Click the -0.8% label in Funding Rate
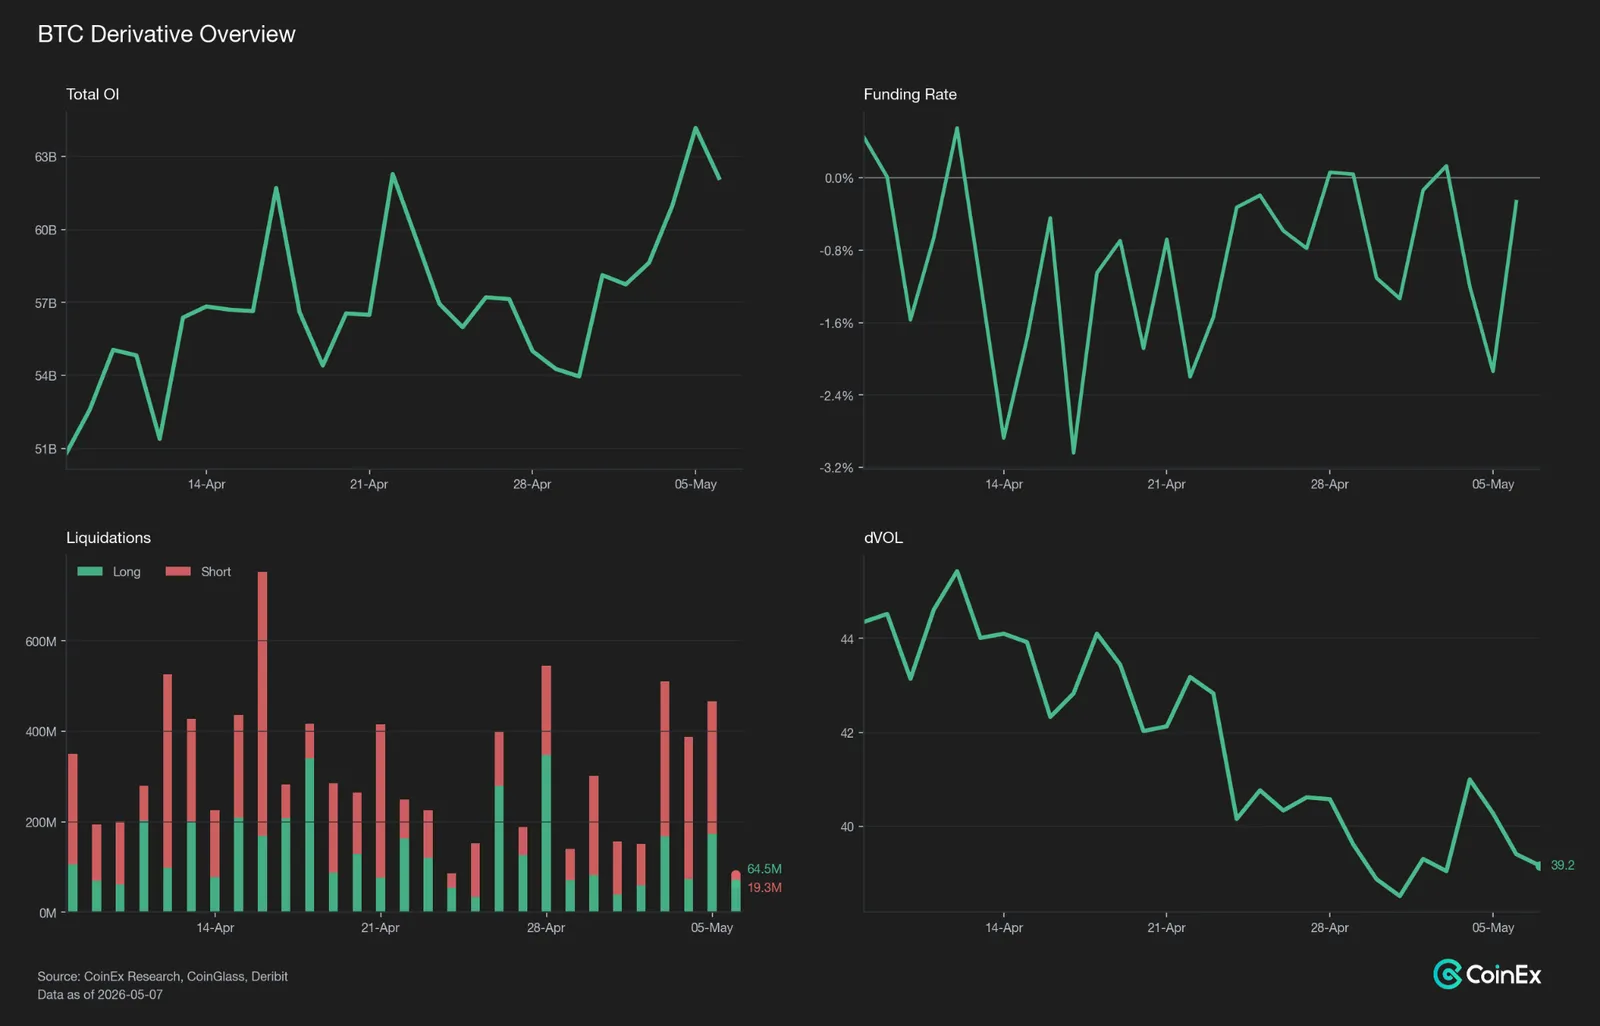Screen dimensions: 1600x1026 (x=837, y=251)
